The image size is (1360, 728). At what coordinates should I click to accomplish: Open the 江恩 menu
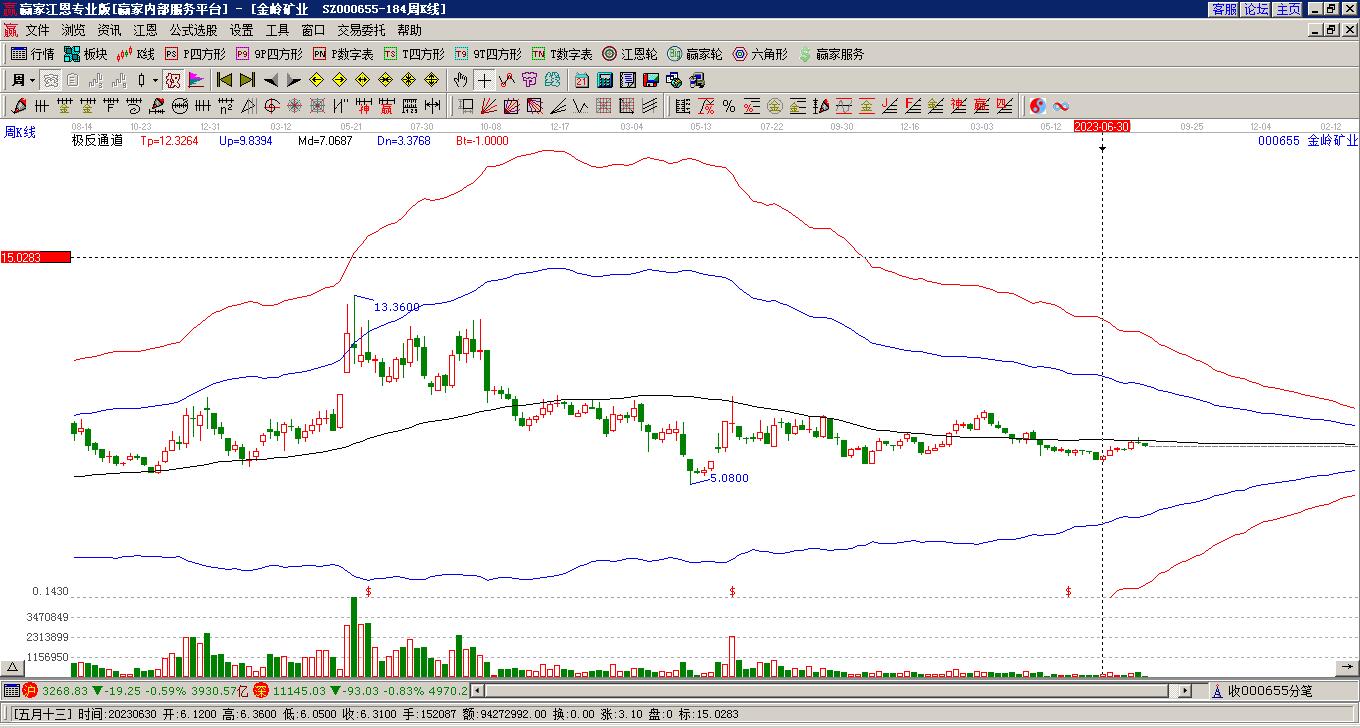tap(145, 31)
